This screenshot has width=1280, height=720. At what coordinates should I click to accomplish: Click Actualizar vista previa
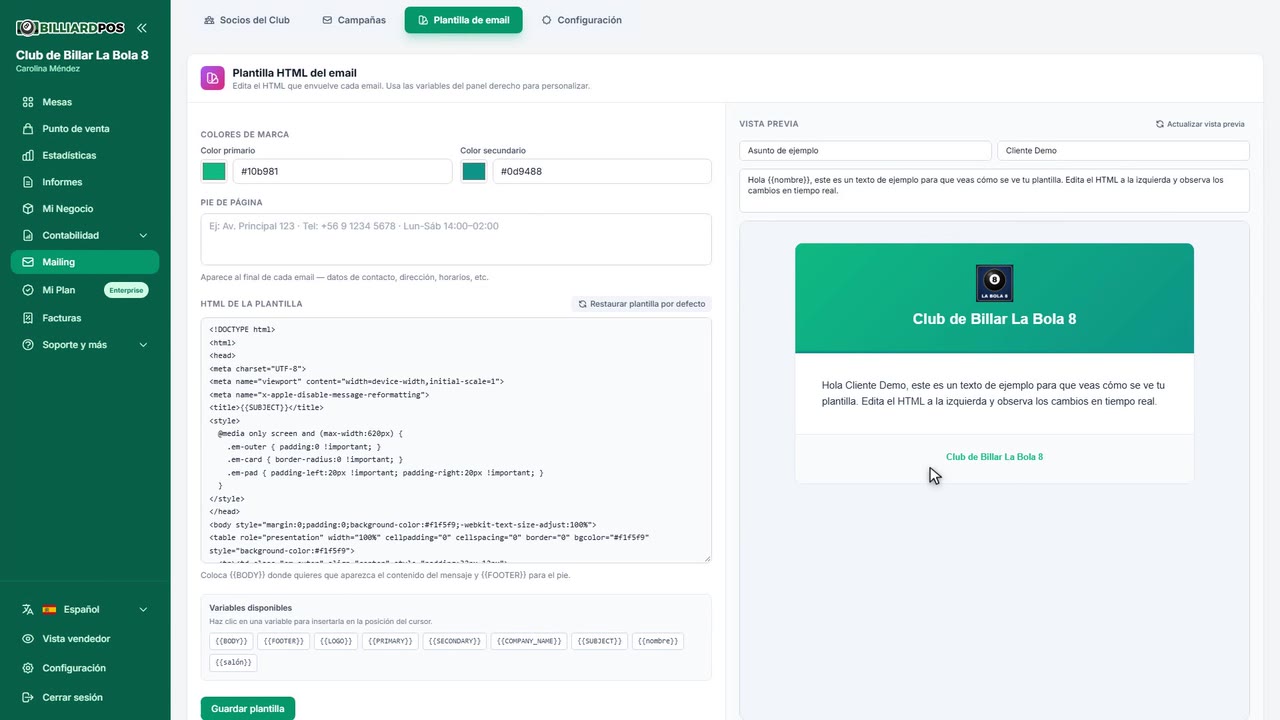pos(1200,124)
